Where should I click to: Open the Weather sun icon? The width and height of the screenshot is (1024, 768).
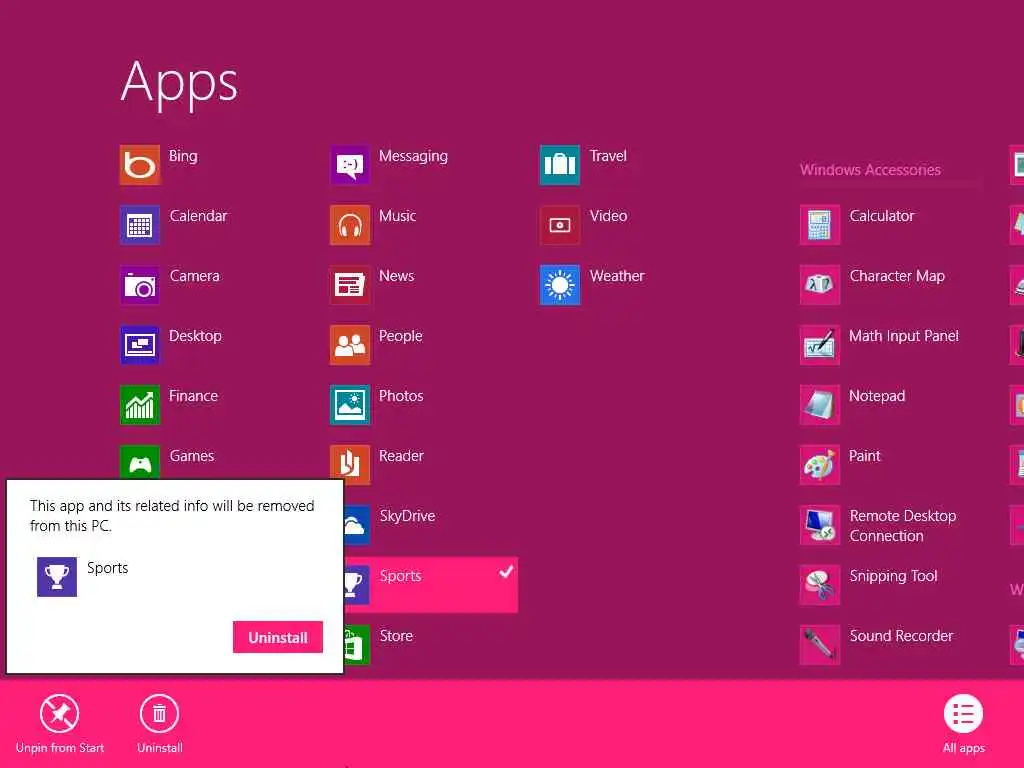[560, 285]
